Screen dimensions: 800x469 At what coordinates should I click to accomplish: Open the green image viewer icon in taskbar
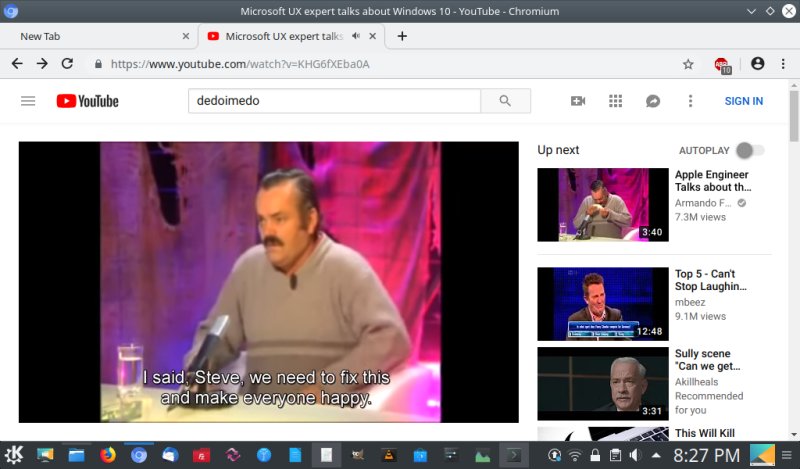pyautogui.click(x=482, y=455)
